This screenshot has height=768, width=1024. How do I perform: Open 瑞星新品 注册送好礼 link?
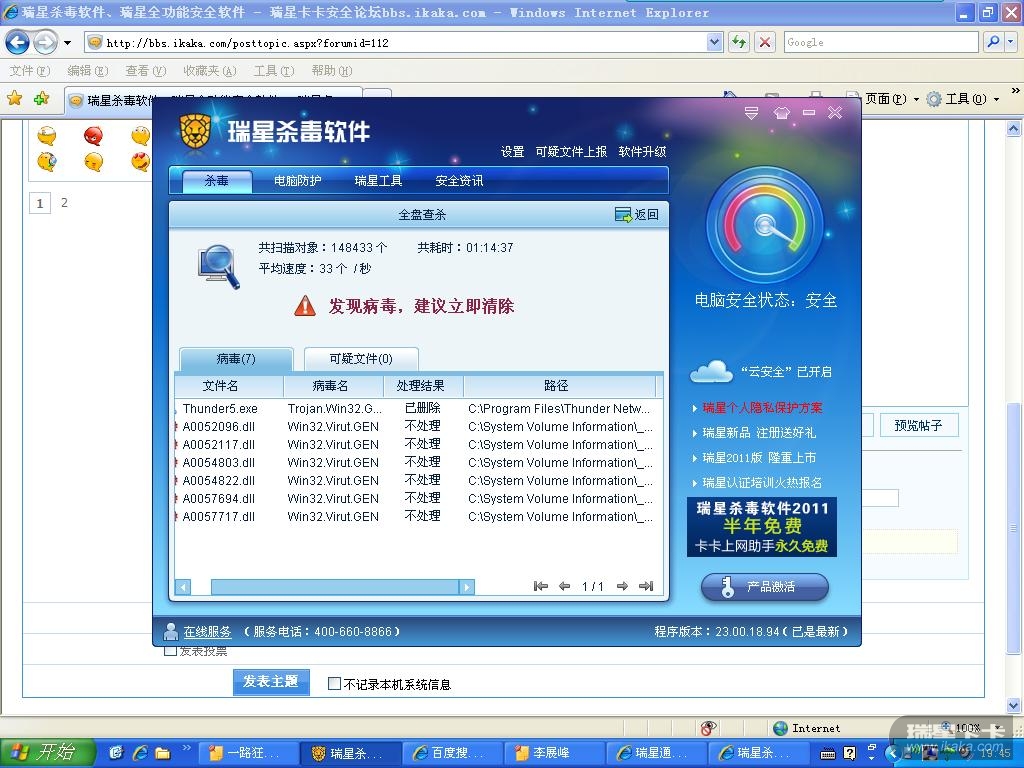(x=759, y=432)
